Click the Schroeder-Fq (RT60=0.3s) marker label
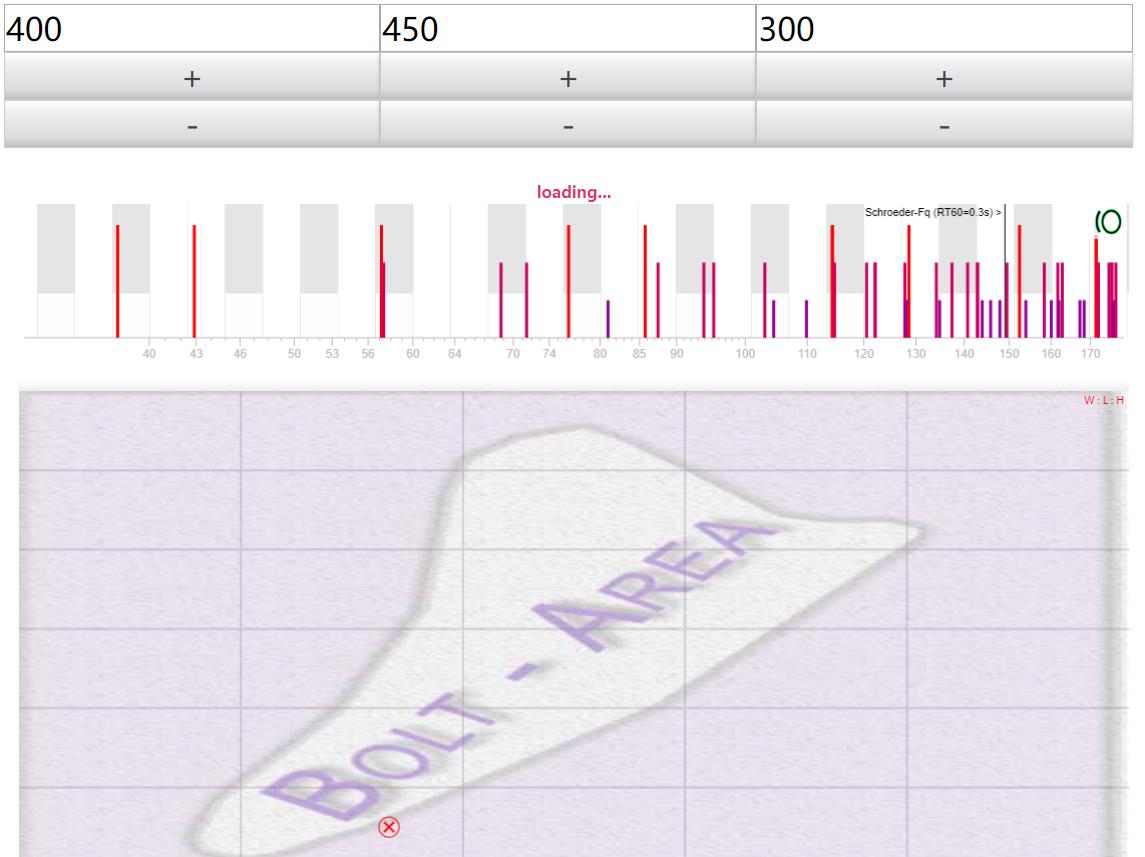The height and width of the screenshot is (857, 1145). 933,212
